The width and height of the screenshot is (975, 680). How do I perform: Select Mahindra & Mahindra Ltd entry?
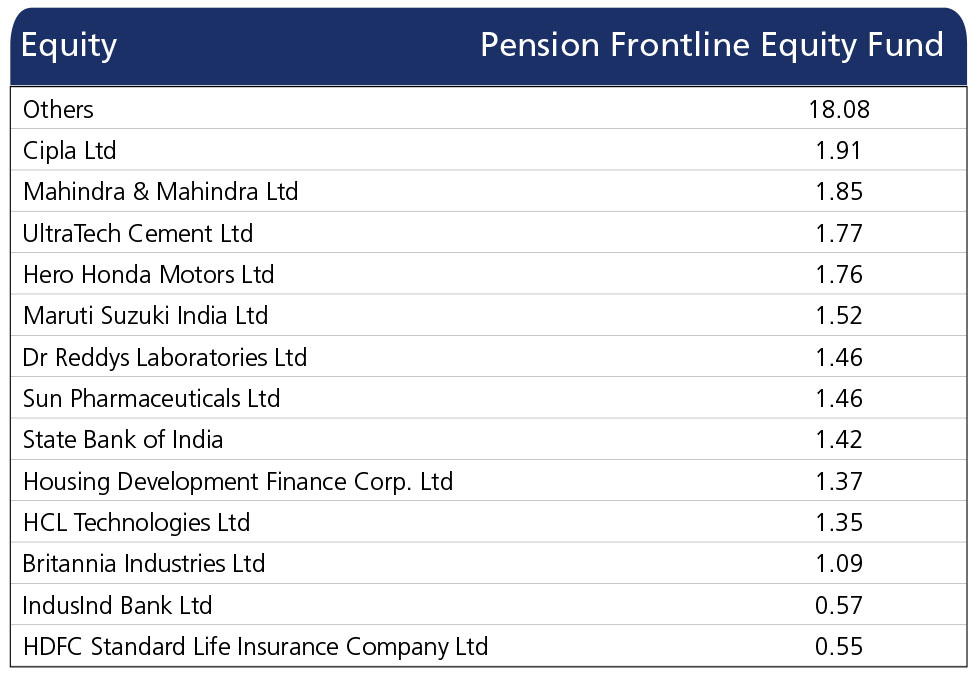pyautogui.click(x=160, y=191)
